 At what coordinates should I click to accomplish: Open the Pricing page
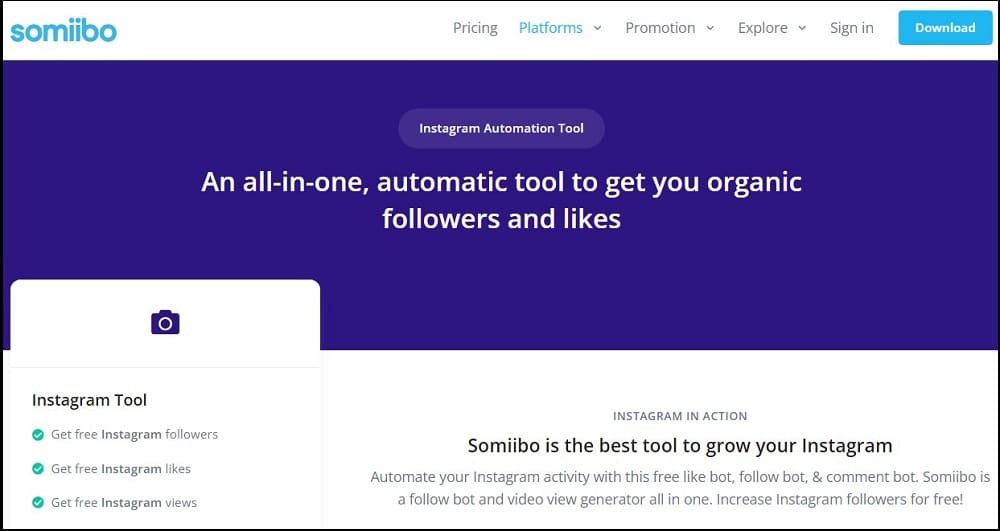pyautogui.click(x=475, y=28)
